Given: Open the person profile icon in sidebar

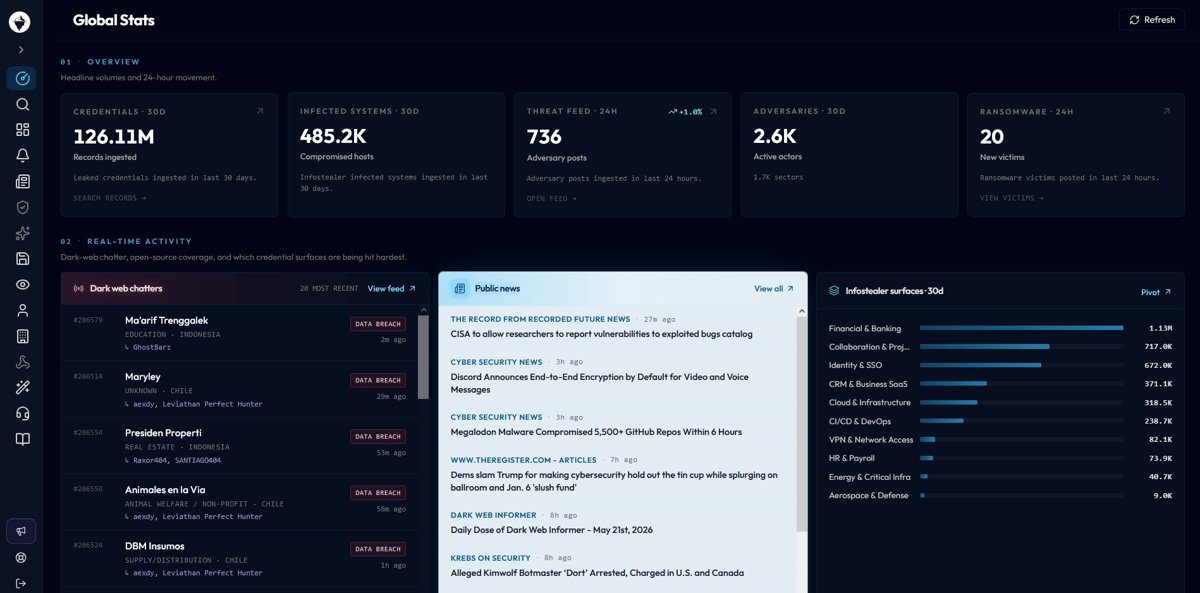Looking at the screenshot, I should (x=22, y=310).
